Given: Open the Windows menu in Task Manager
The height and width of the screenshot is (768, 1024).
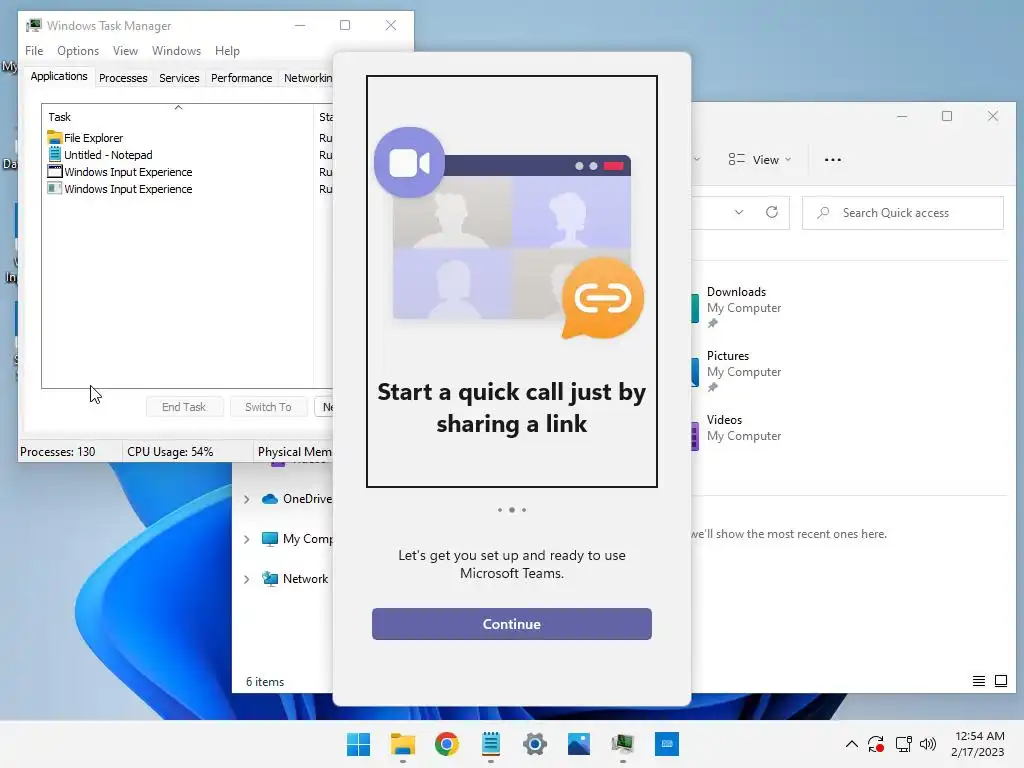Looking at the screenshot, I should click(176, 51).
